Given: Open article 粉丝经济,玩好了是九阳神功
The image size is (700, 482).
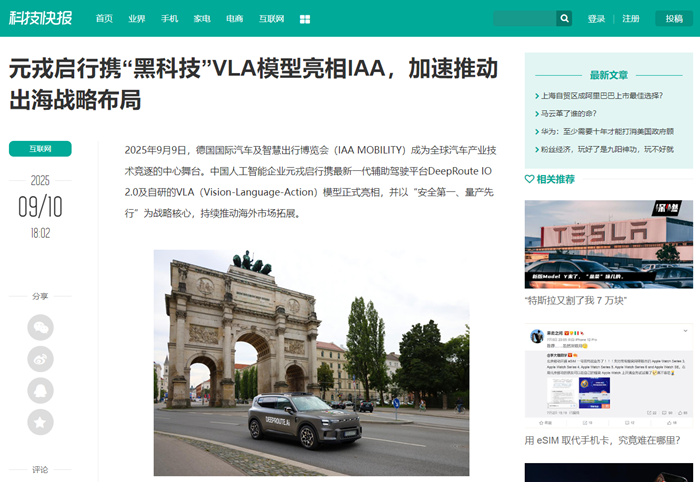Looking at the screenshot, I should [x=607, y=149].
